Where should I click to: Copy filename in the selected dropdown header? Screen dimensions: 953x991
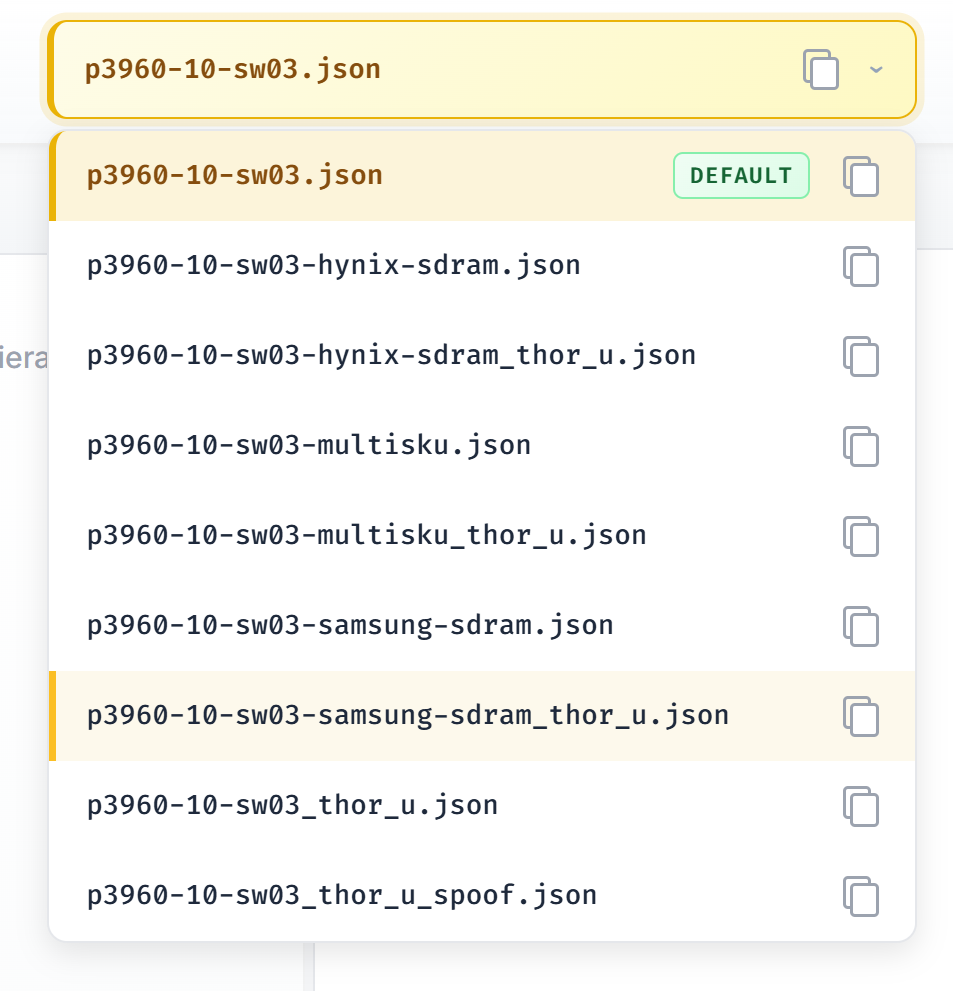coord(821,70)
